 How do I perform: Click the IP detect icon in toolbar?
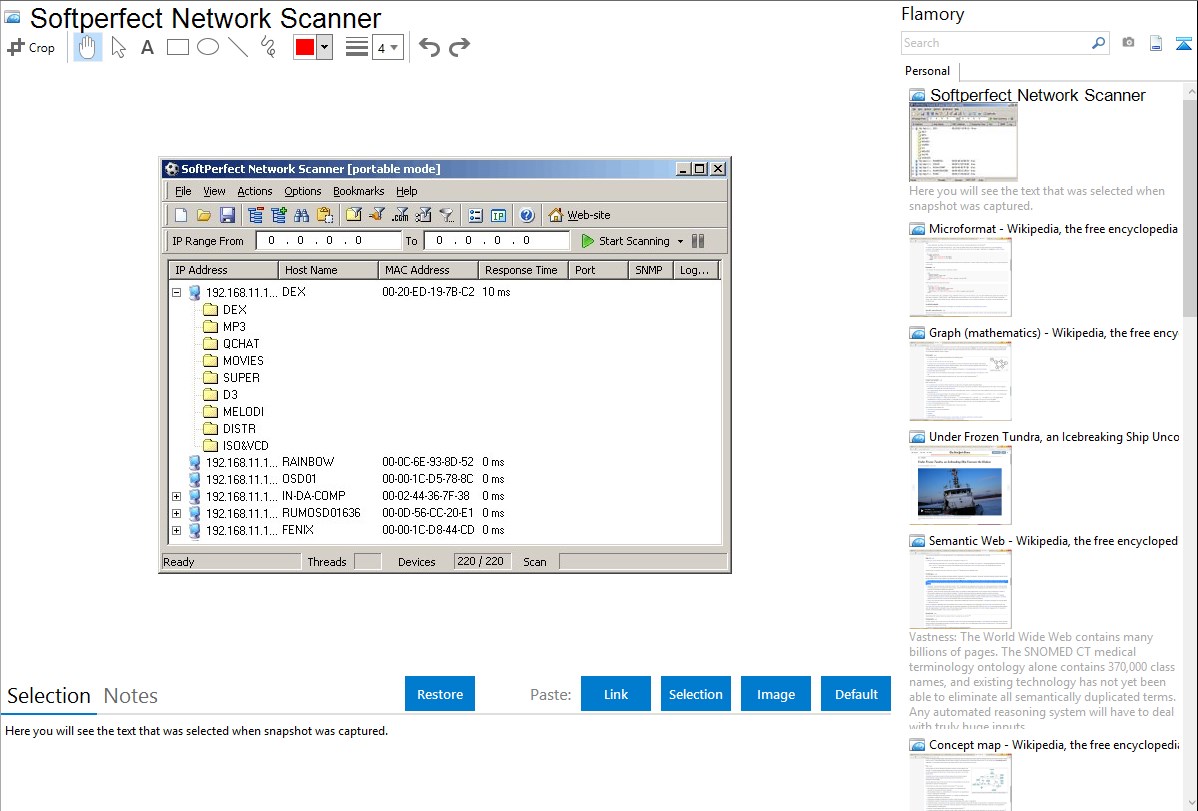(499, 216)
